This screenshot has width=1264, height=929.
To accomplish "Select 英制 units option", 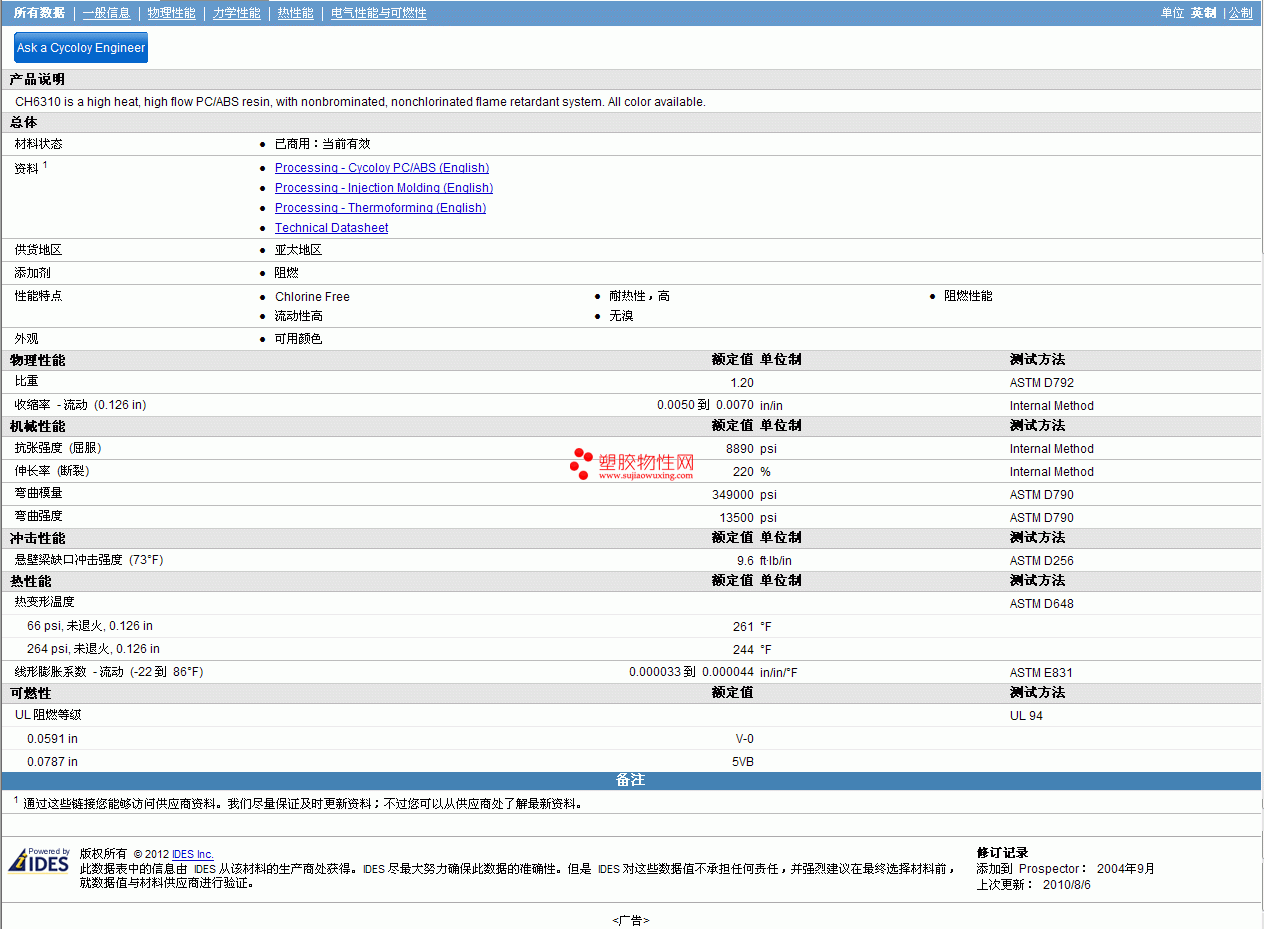I will (1203, 13).
